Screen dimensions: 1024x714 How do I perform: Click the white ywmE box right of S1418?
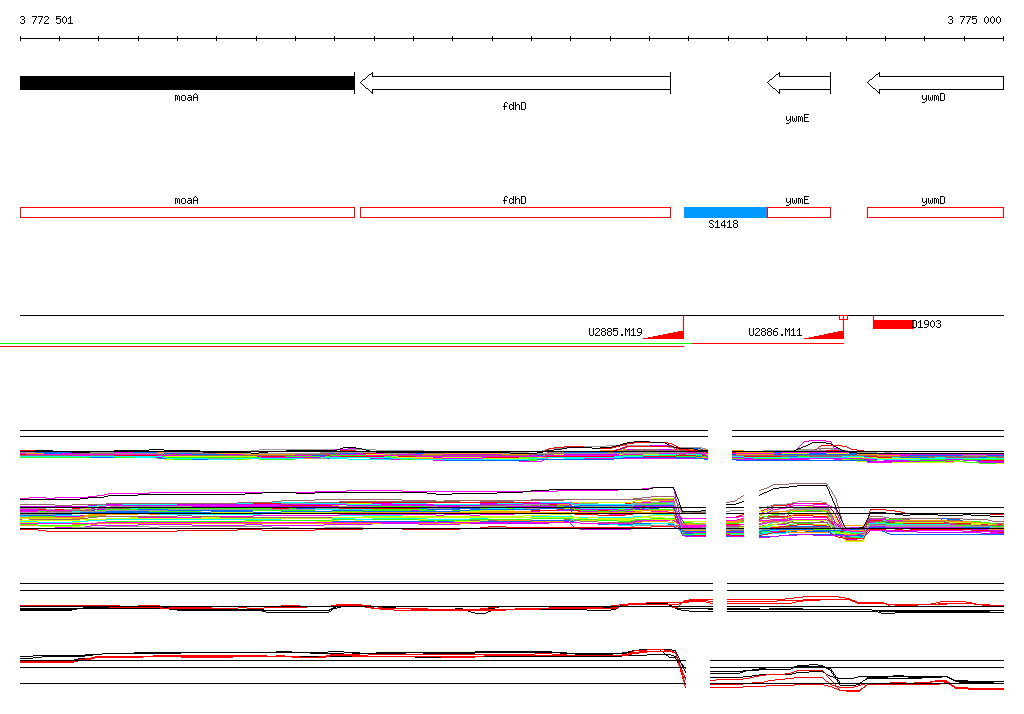point(799,212)
